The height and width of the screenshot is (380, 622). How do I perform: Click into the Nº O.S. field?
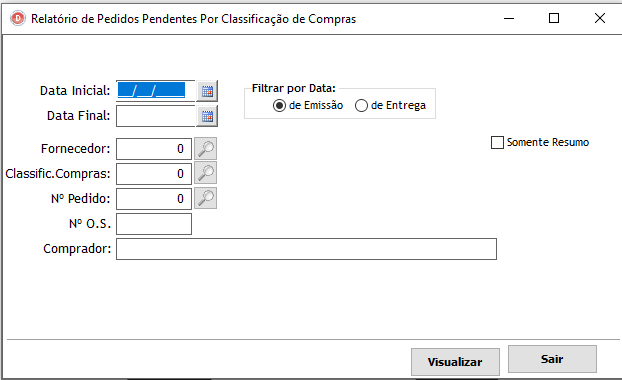click(x=154, y=224)
